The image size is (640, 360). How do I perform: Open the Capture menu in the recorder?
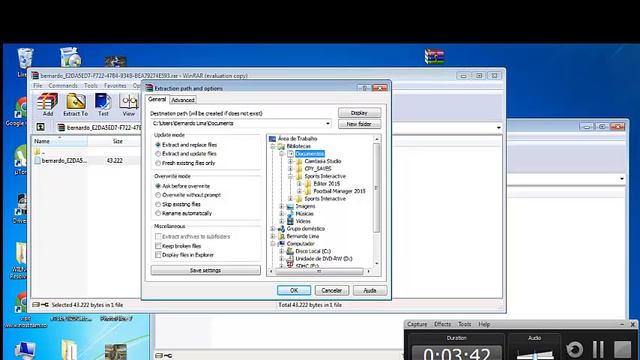pos(417,324)
